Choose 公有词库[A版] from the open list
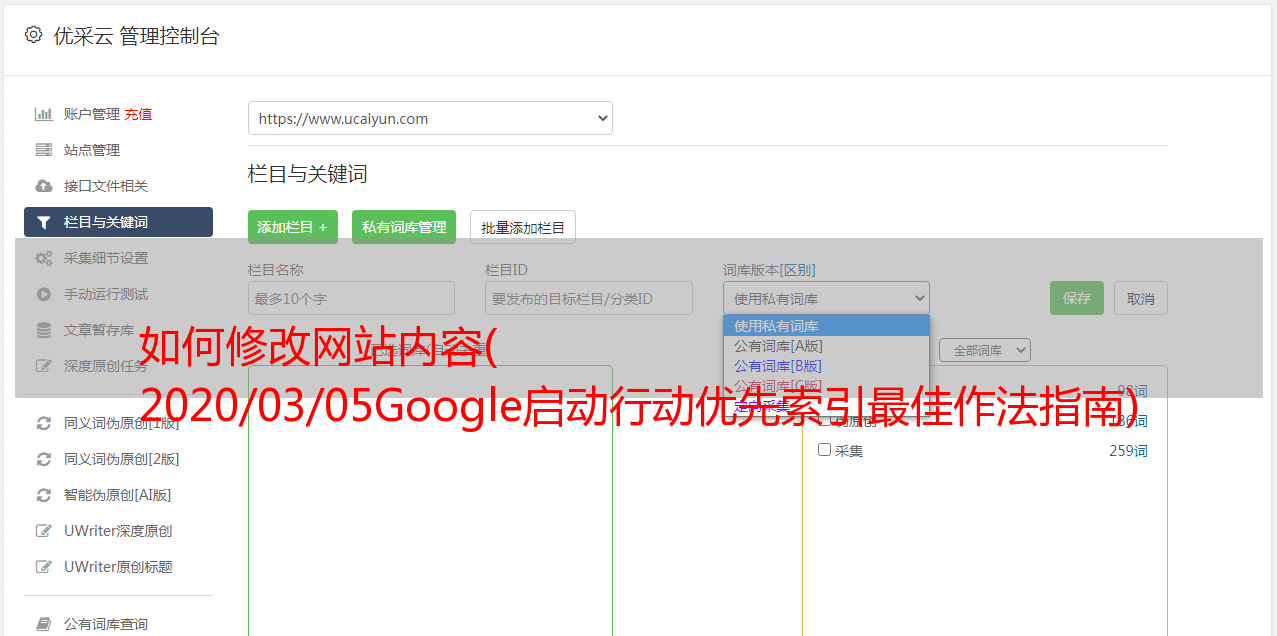 pyautogui.click(x=826, y=346)
